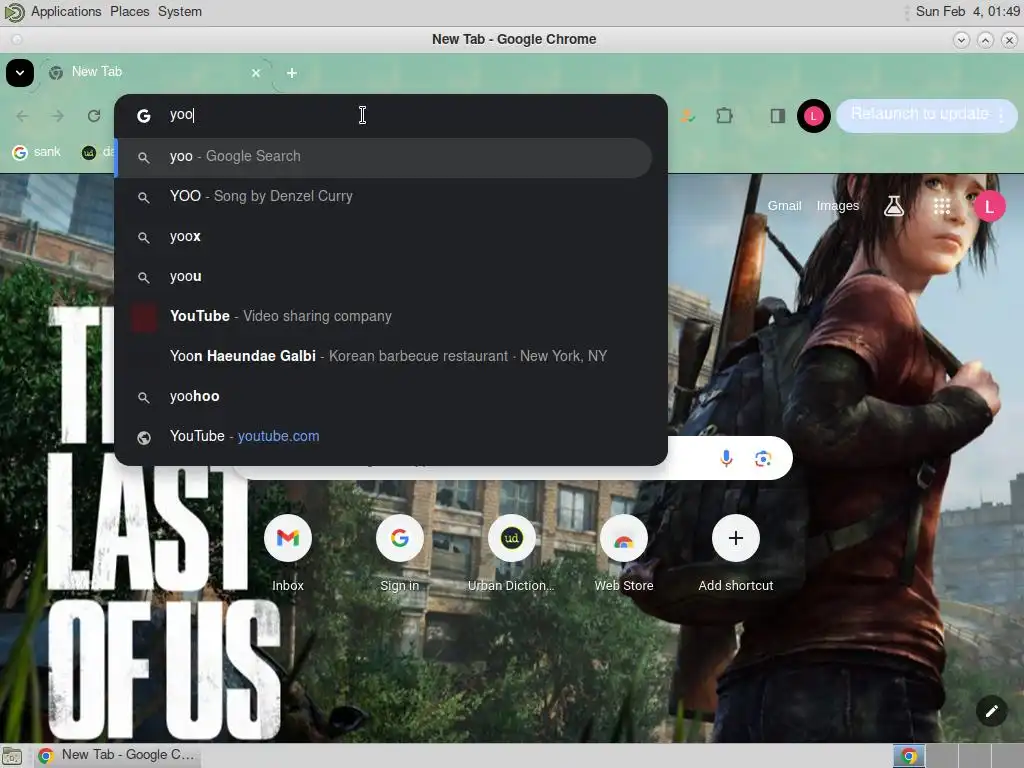Open the Sign in Google shortcut
This screenshot has width=1024, height=768.
(x=400, y=552)
